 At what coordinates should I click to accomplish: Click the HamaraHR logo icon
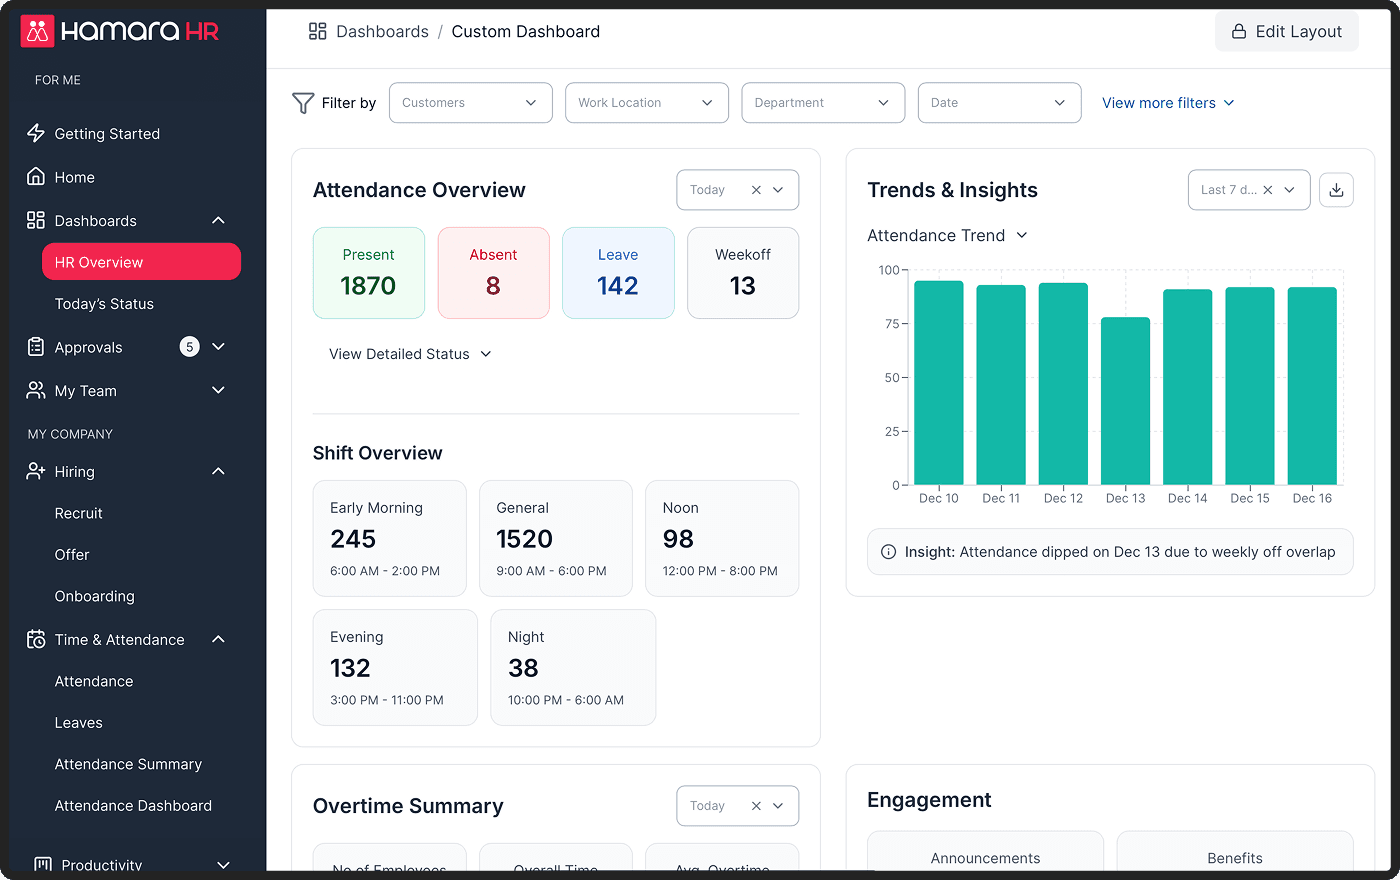[x=37, y=31]
